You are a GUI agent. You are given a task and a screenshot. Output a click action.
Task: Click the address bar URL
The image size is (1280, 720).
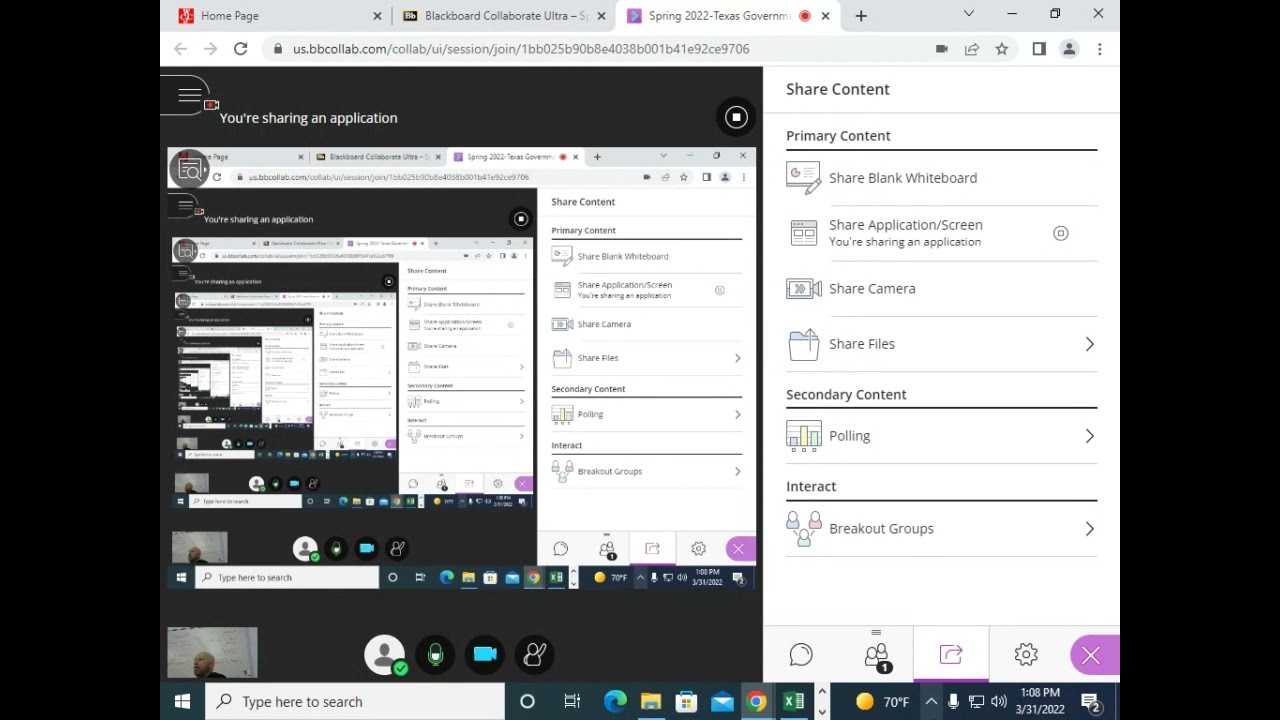[x=521, y=49]
